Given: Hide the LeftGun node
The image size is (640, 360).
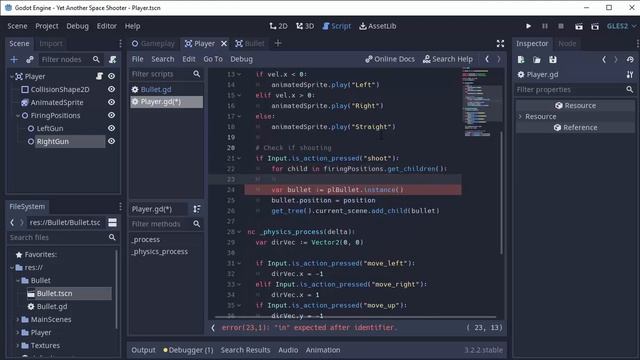Looking at the screenshot, I should pyautogui.click(x=111, y=128).
